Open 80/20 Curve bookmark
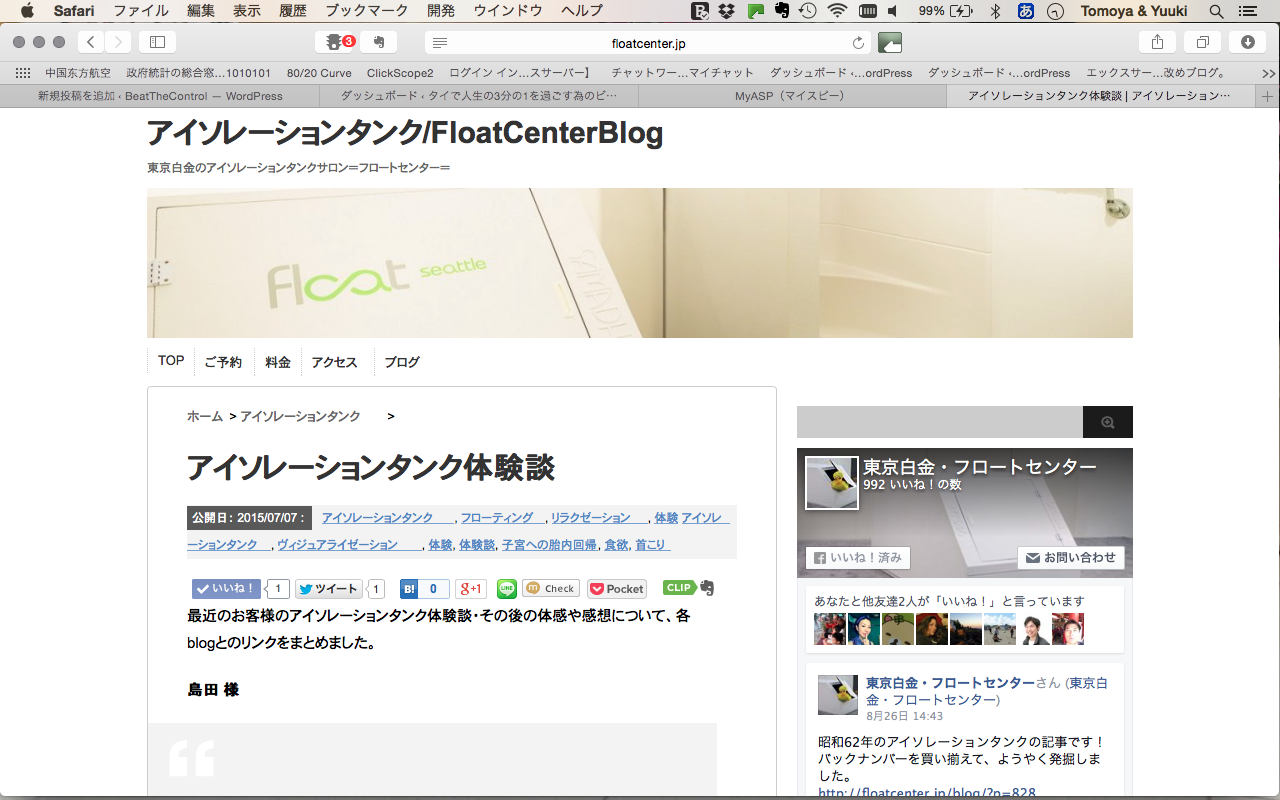Image resolution: width=1280 pixels, height=800 pixels. pyautogui.click(x=319, y=73)
